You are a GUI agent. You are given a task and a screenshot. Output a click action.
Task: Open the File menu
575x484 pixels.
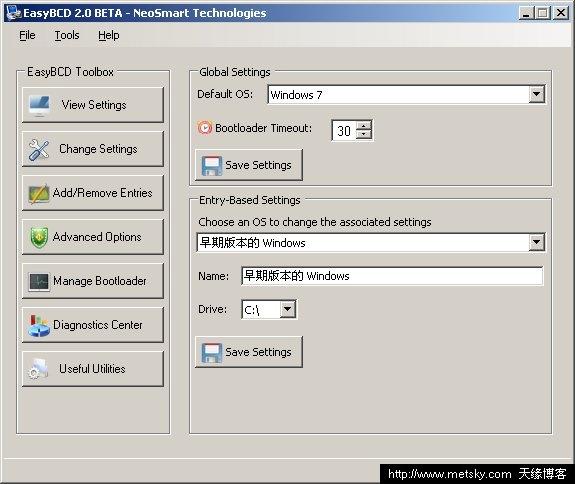click(x=27, y=35)
